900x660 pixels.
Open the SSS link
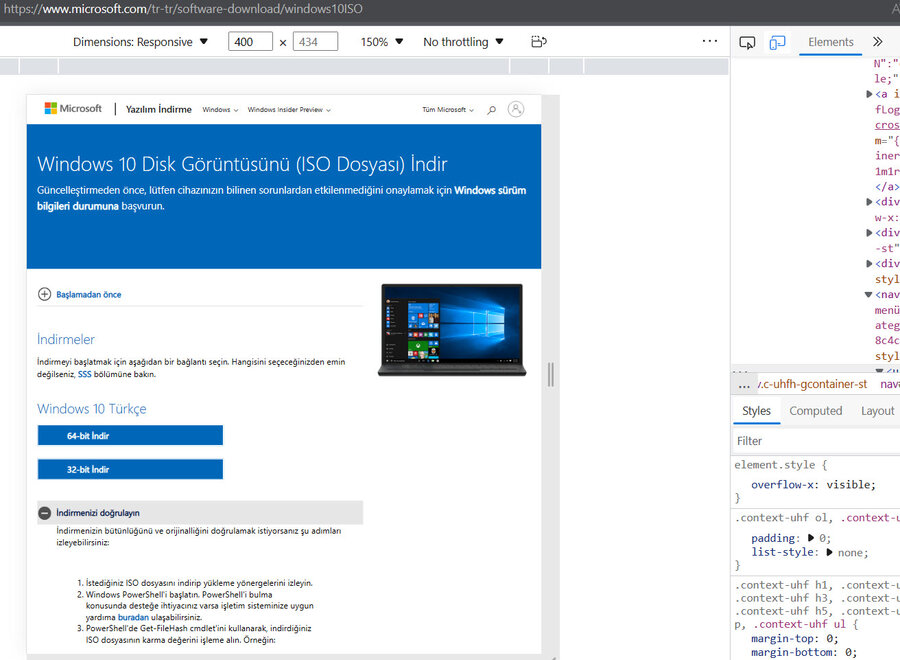(x=84, y=374)
